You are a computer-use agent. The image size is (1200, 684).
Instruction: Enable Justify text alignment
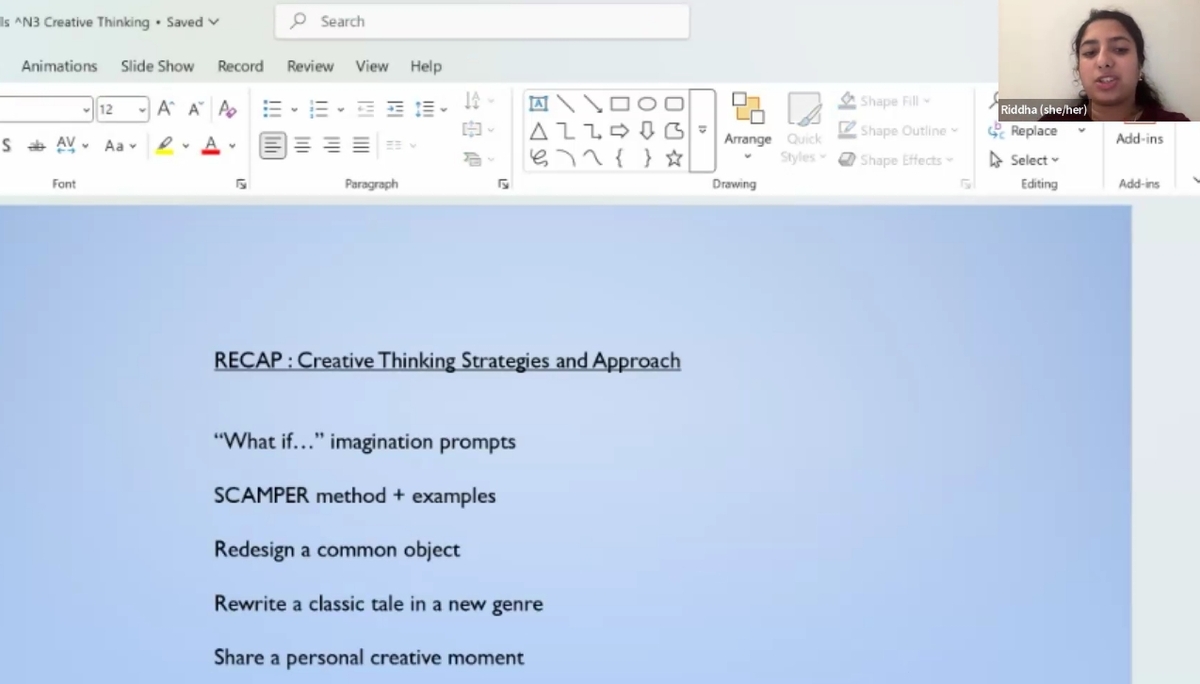pyautogui.click(x=361, y=146)
